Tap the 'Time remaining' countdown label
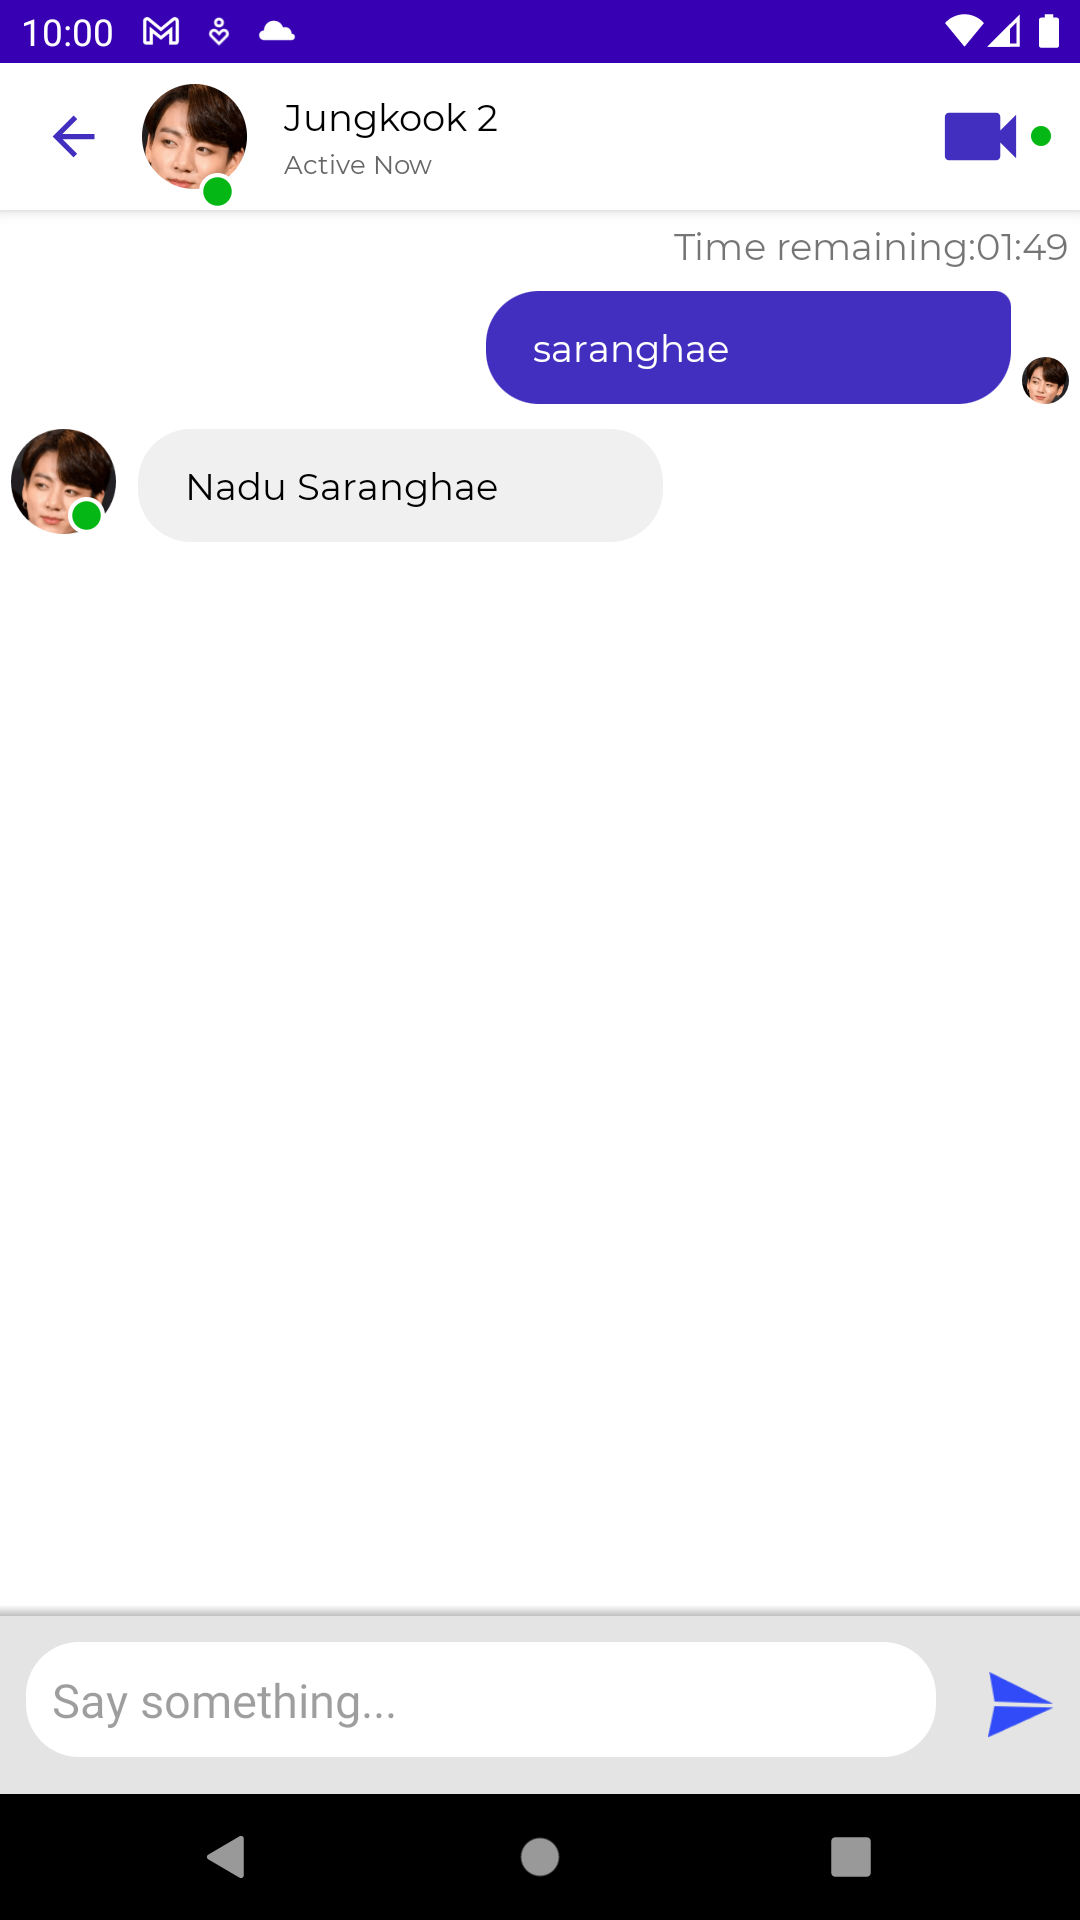 tap(870, 247)
